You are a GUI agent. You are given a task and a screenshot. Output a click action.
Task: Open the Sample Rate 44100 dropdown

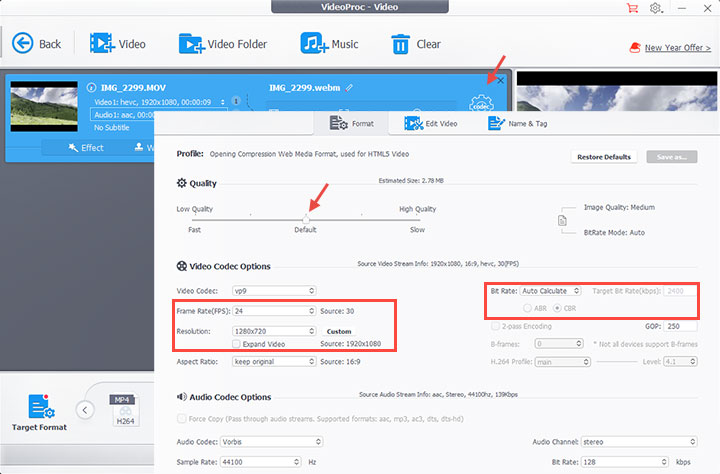click(x=261, y=462)
